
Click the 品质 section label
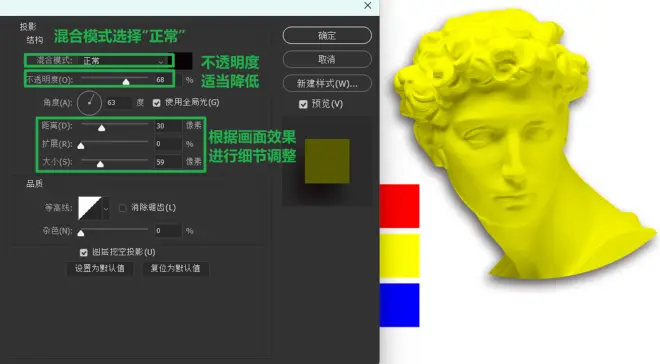tap(35, 183)
